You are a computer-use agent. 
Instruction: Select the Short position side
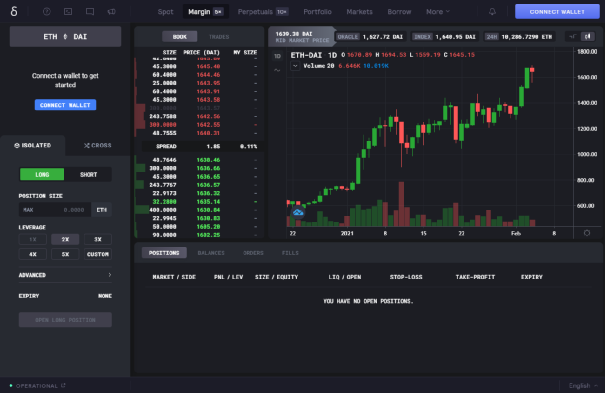(88, 174)
